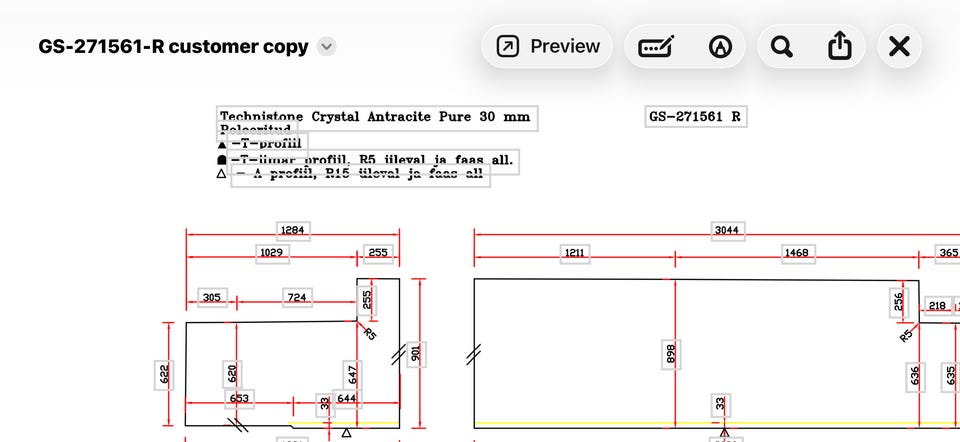Expand the document title dropdown chevron
The height and width of the screenshot is (442, 960).
point(327,47)
